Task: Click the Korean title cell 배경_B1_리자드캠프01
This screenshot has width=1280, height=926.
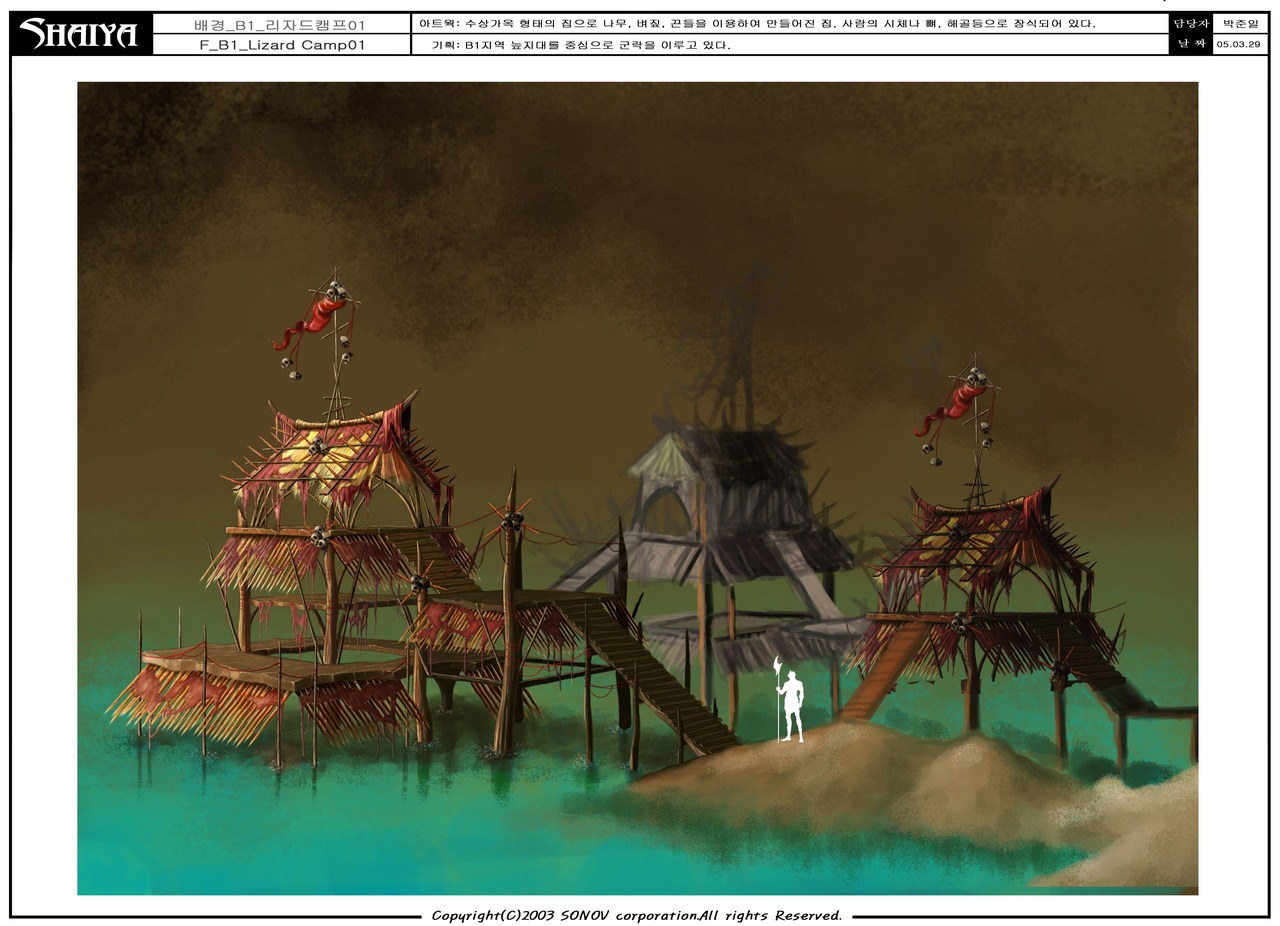Action: click(x=280, y=25)
